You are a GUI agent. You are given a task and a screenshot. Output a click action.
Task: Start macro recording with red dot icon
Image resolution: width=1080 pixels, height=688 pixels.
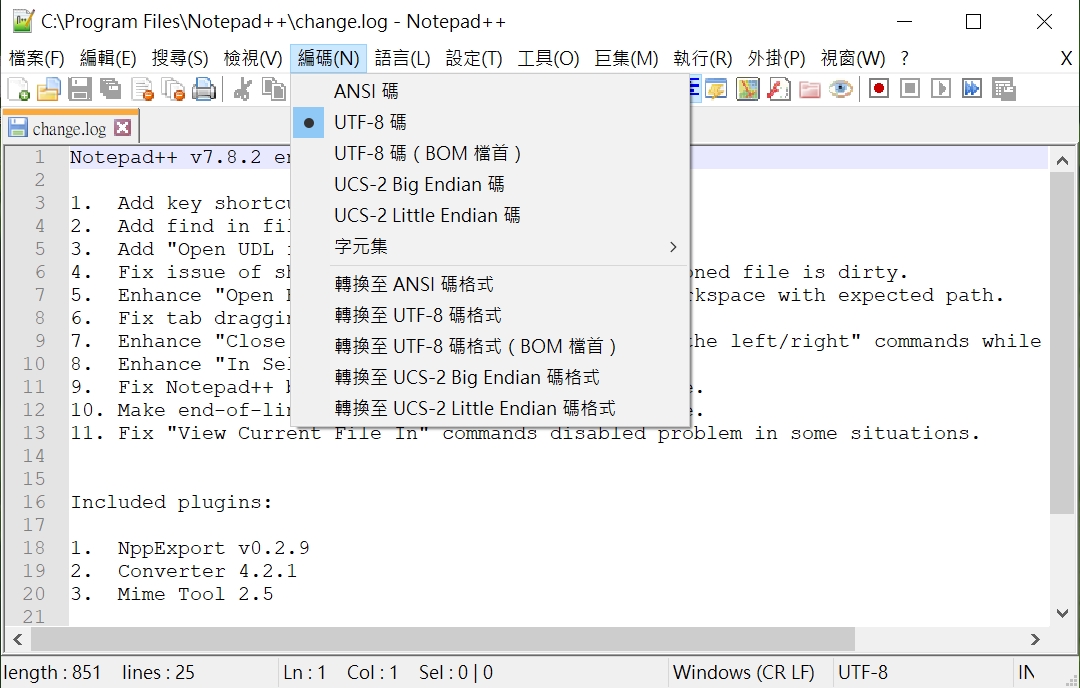pos(879,89)
